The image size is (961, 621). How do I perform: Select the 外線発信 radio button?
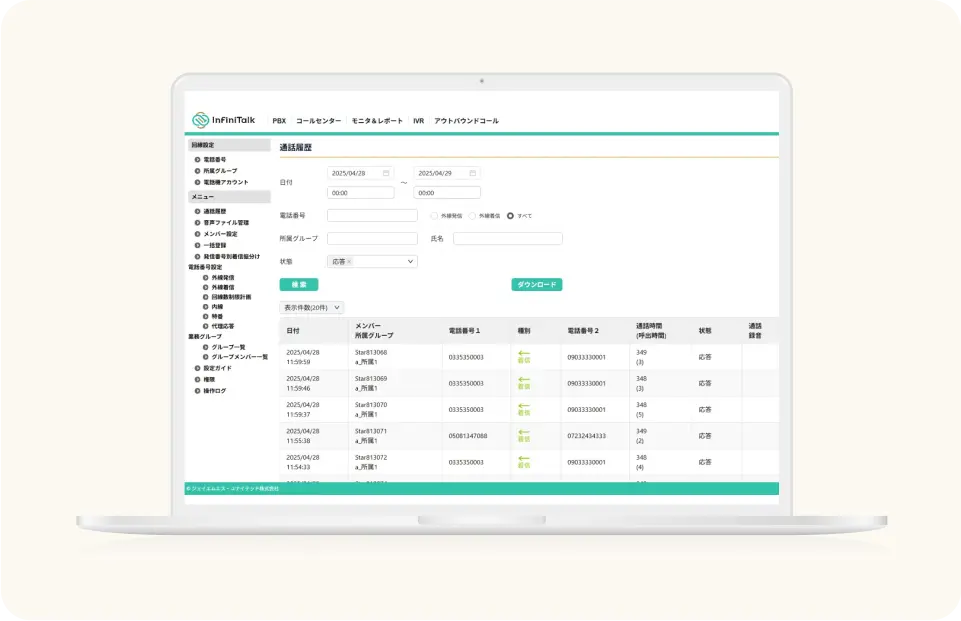[x=434, y=216]
